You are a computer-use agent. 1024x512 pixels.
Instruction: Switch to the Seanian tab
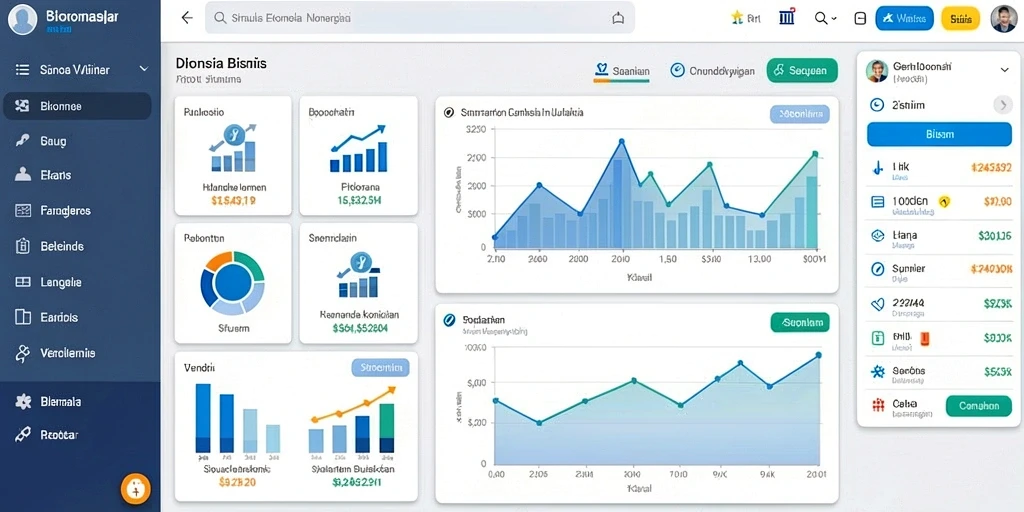point(622,71)
